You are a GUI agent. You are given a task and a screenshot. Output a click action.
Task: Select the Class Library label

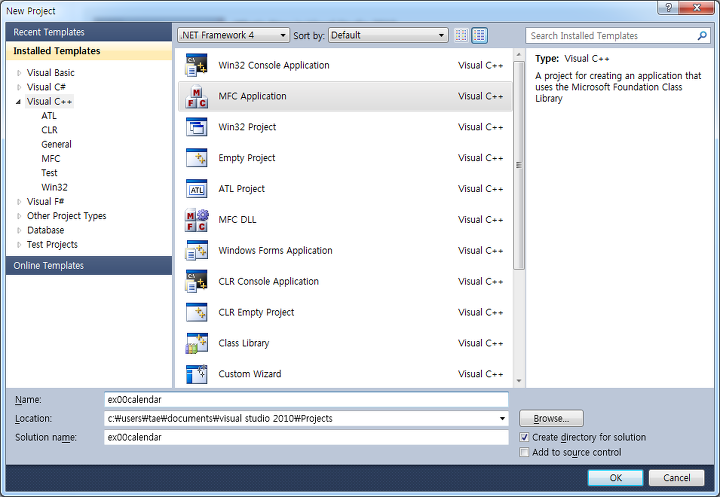(243, 343)
